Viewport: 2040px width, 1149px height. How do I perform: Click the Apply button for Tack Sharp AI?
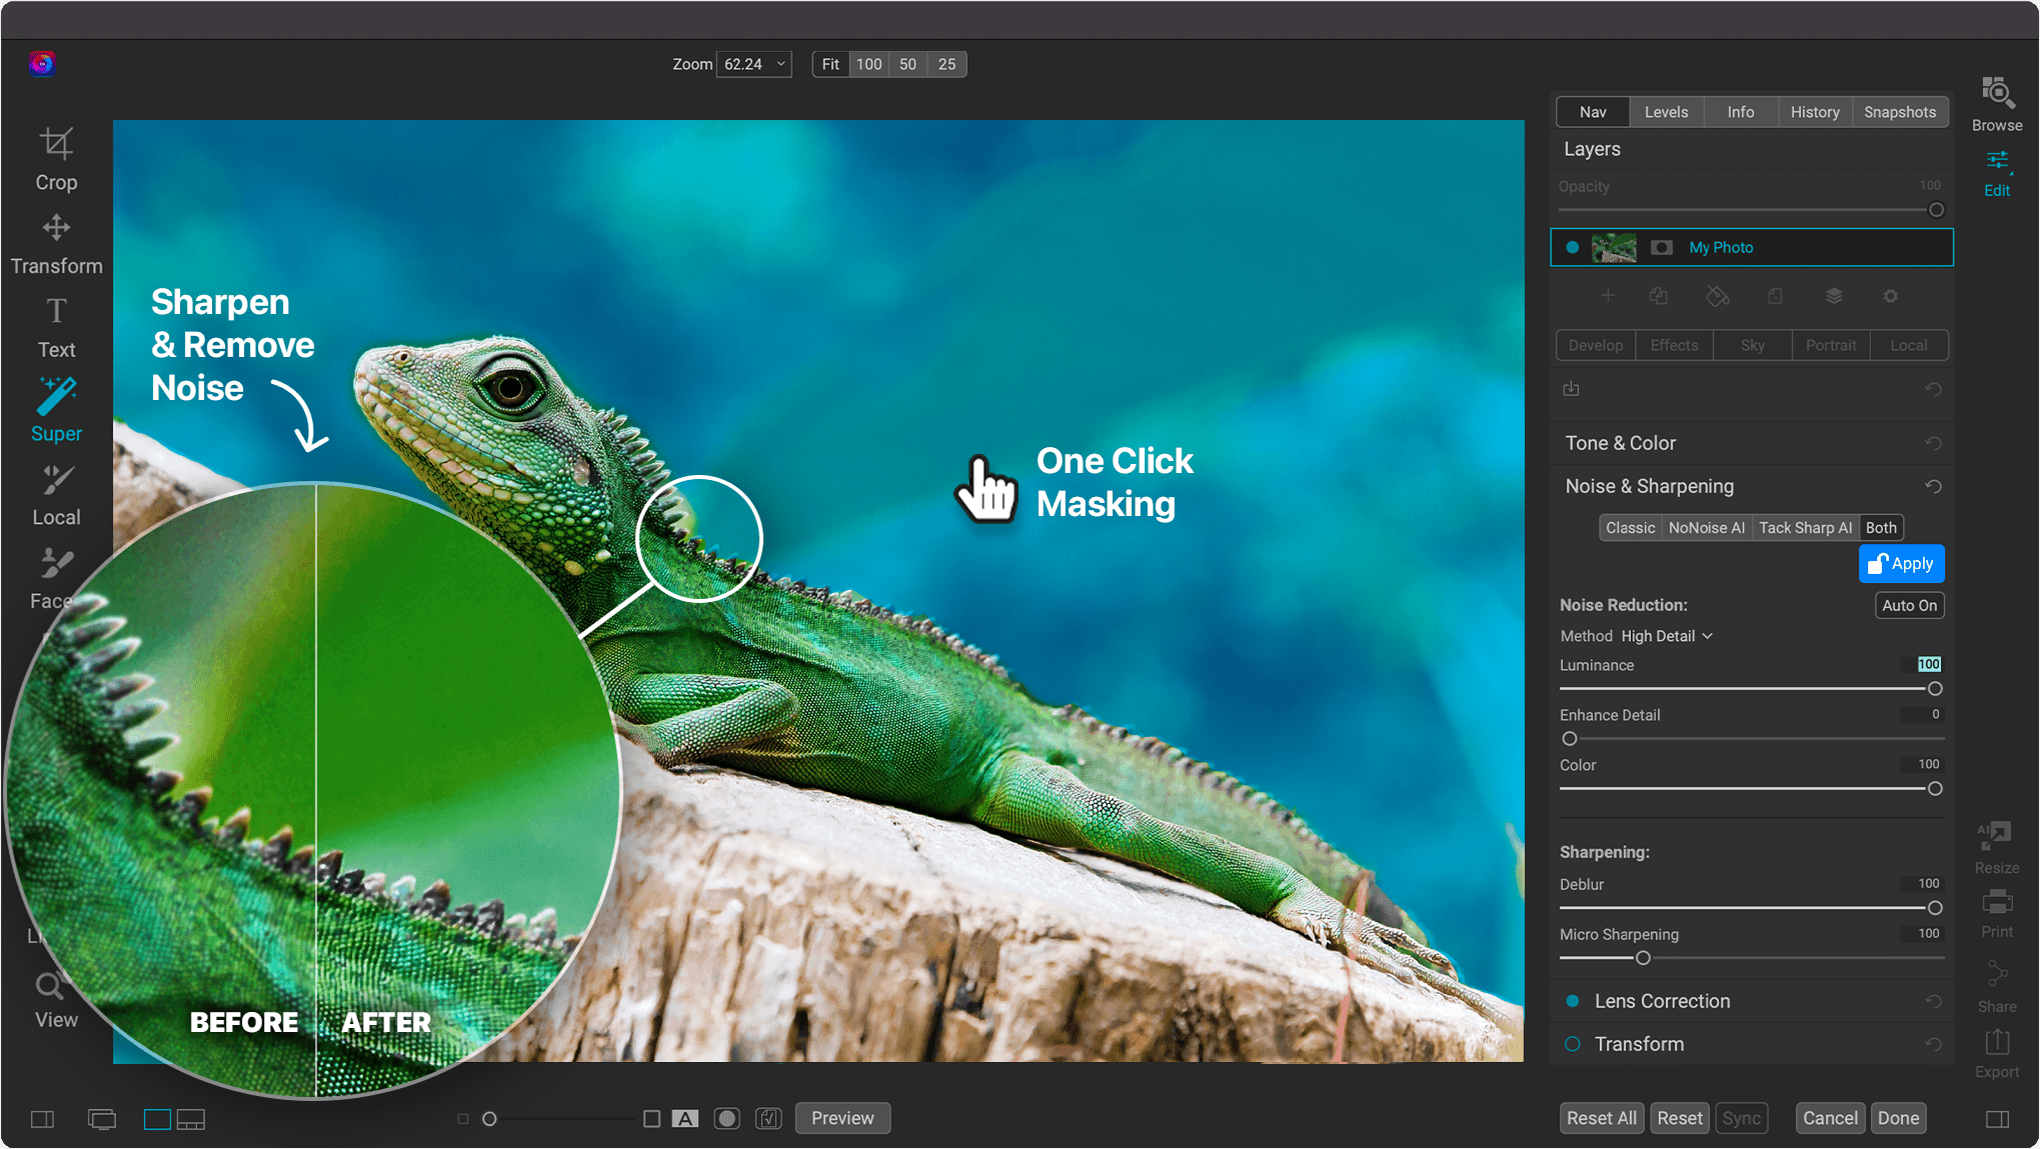point(1901,563)
